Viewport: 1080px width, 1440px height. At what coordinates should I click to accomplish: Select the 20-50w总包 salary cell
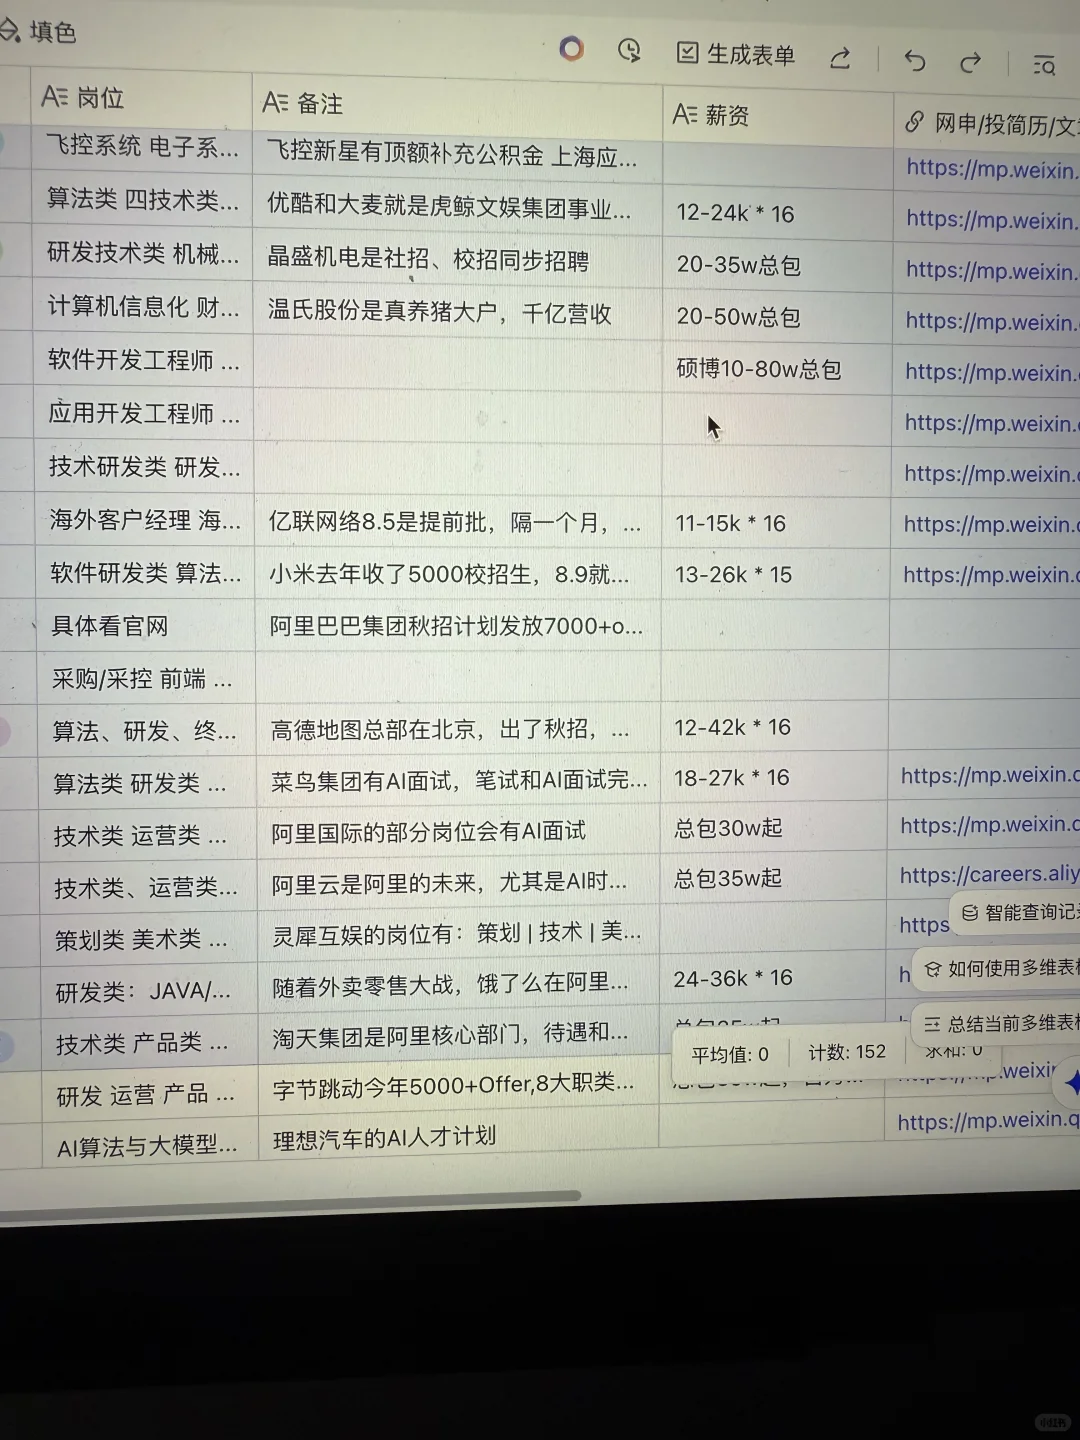[777, 316]
